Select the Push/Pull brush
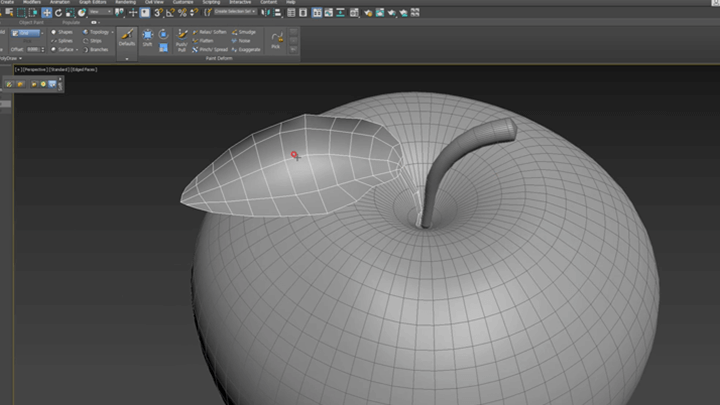Image resolution: width=720 pixels, height=405 pixels. [x=182, y=40]
